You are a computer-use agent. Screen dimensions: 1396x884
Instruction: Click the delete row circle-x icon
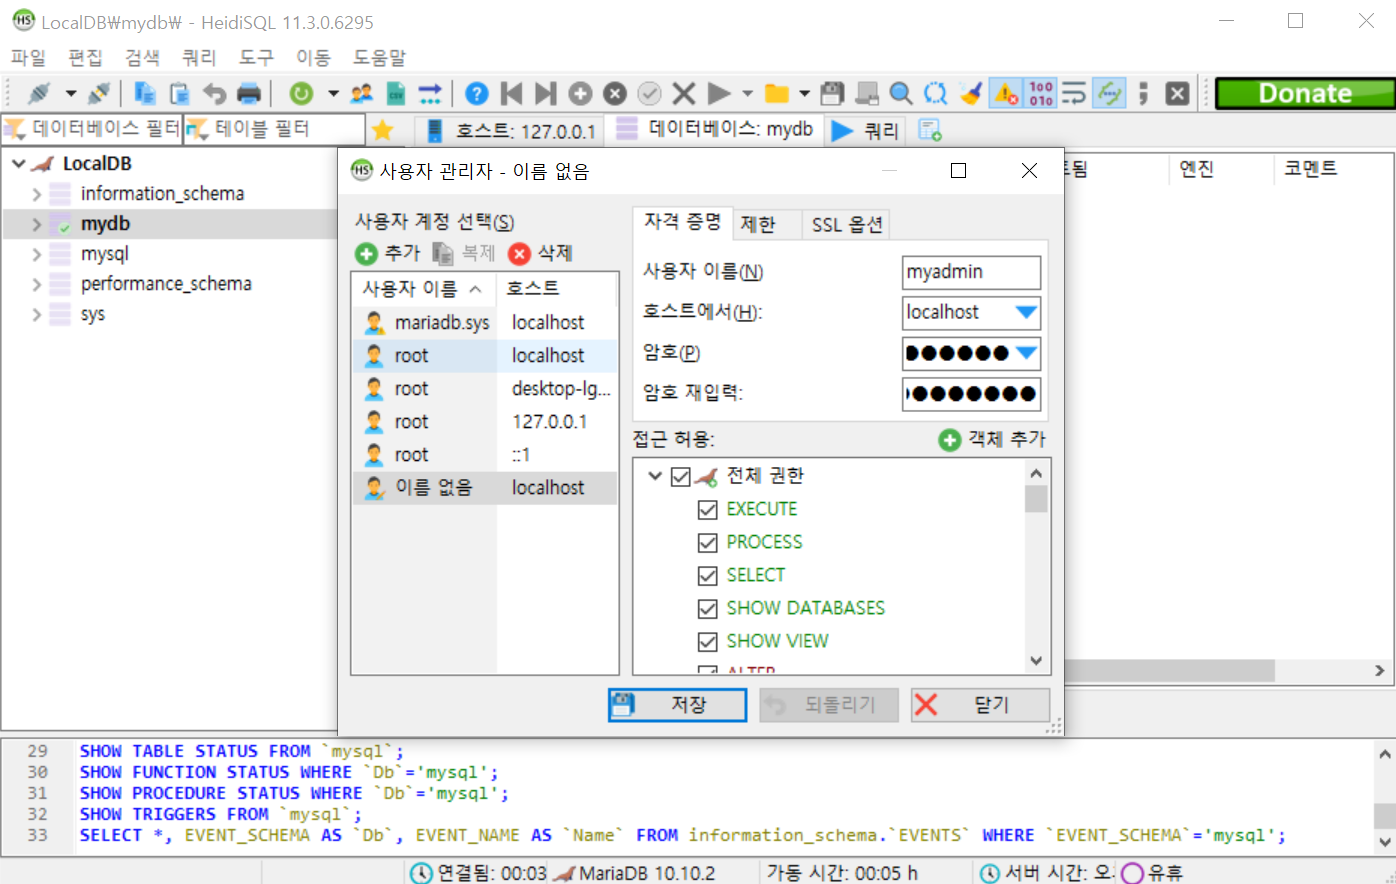(x=615, y=94)
